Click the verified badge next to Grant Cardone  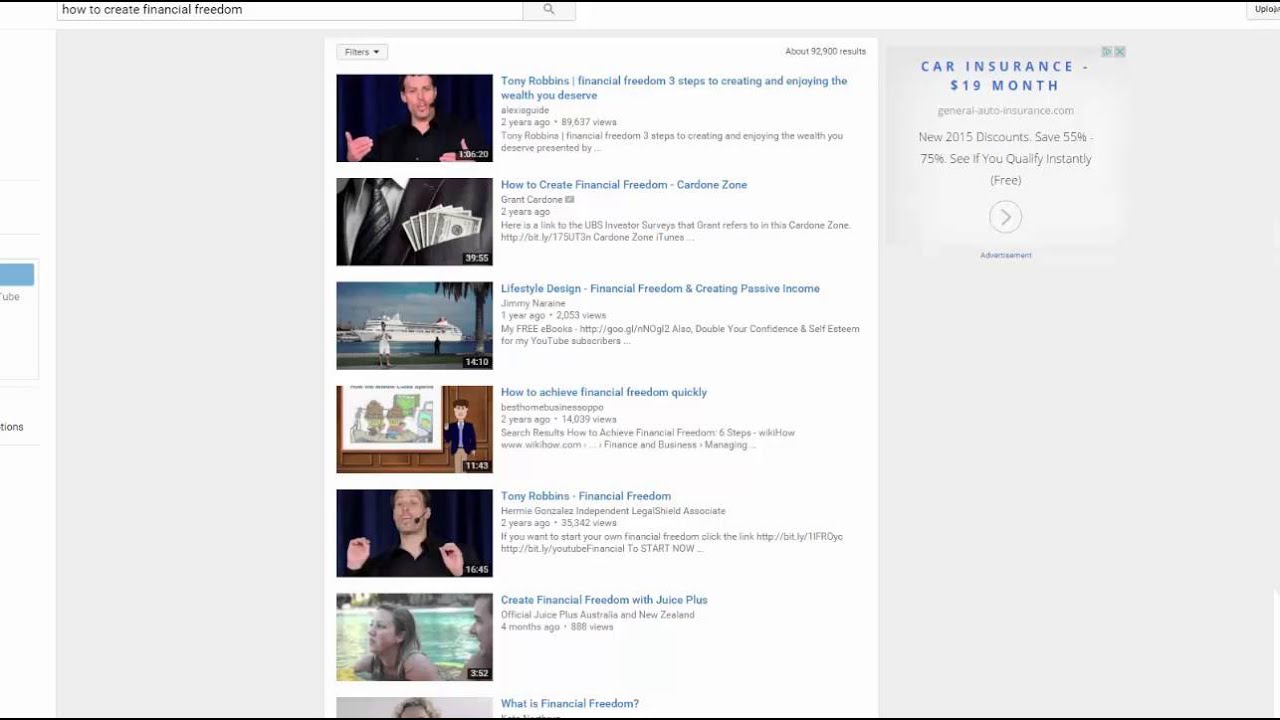[x=570, y=200]
